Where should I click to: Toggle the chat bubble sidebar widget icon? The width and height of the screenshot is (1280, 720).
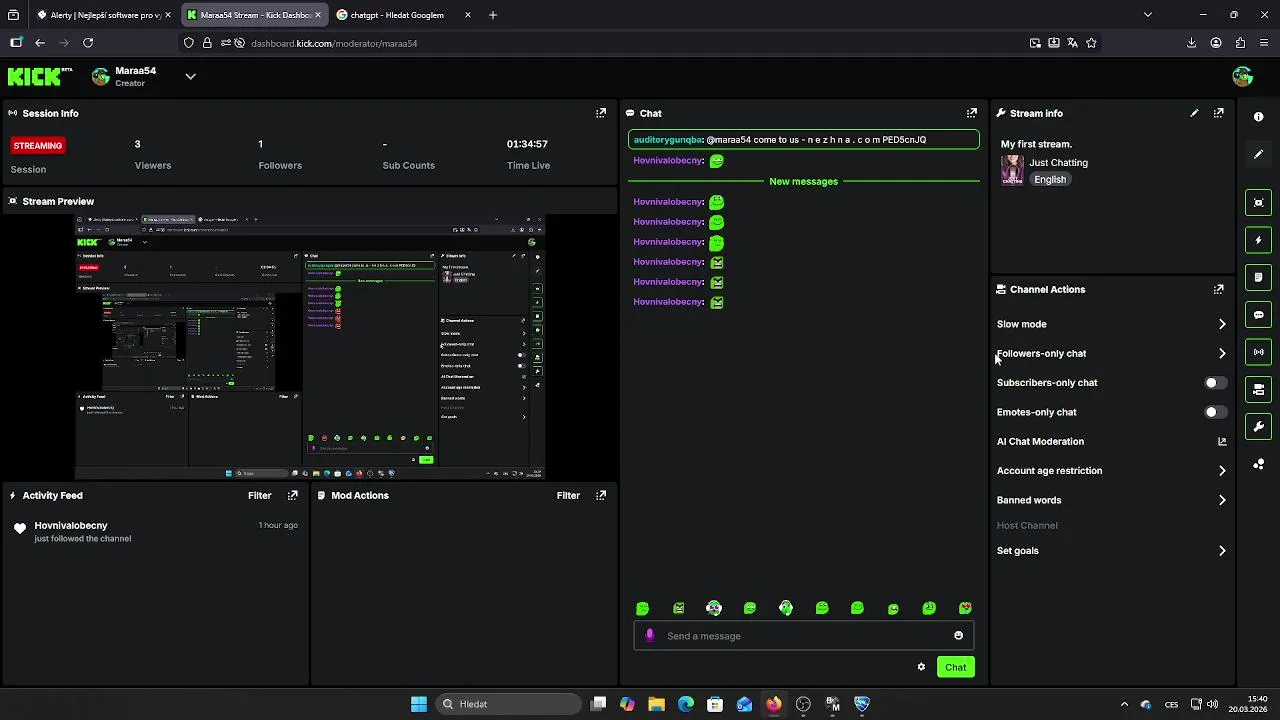1258,315
